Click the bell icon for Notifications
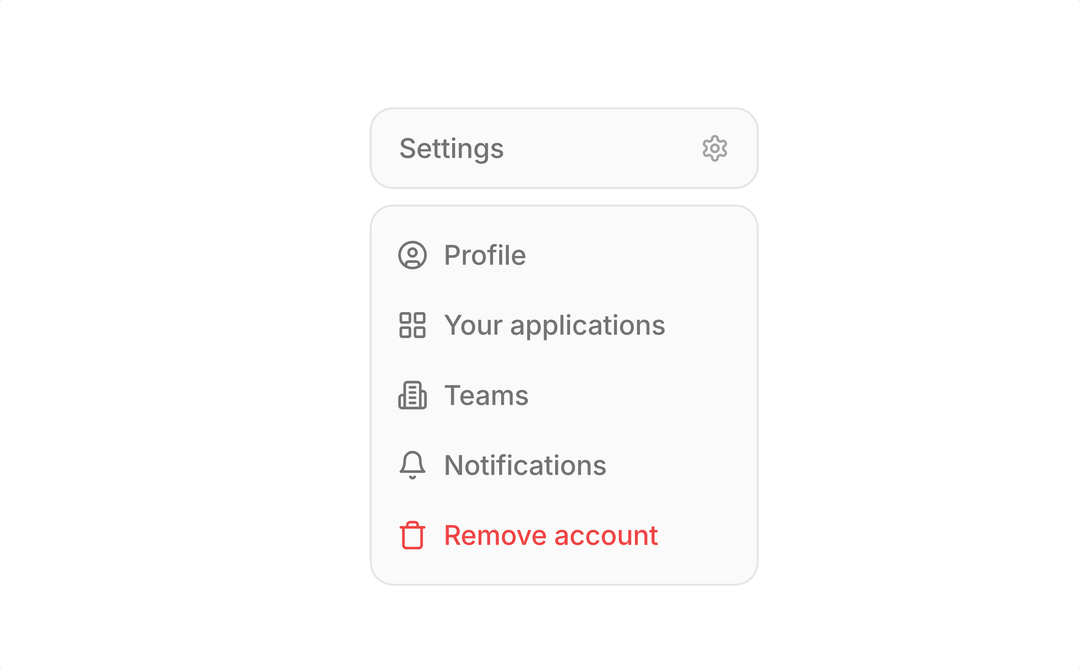This screenshot has width=1080, height=668. coord(412,465)
